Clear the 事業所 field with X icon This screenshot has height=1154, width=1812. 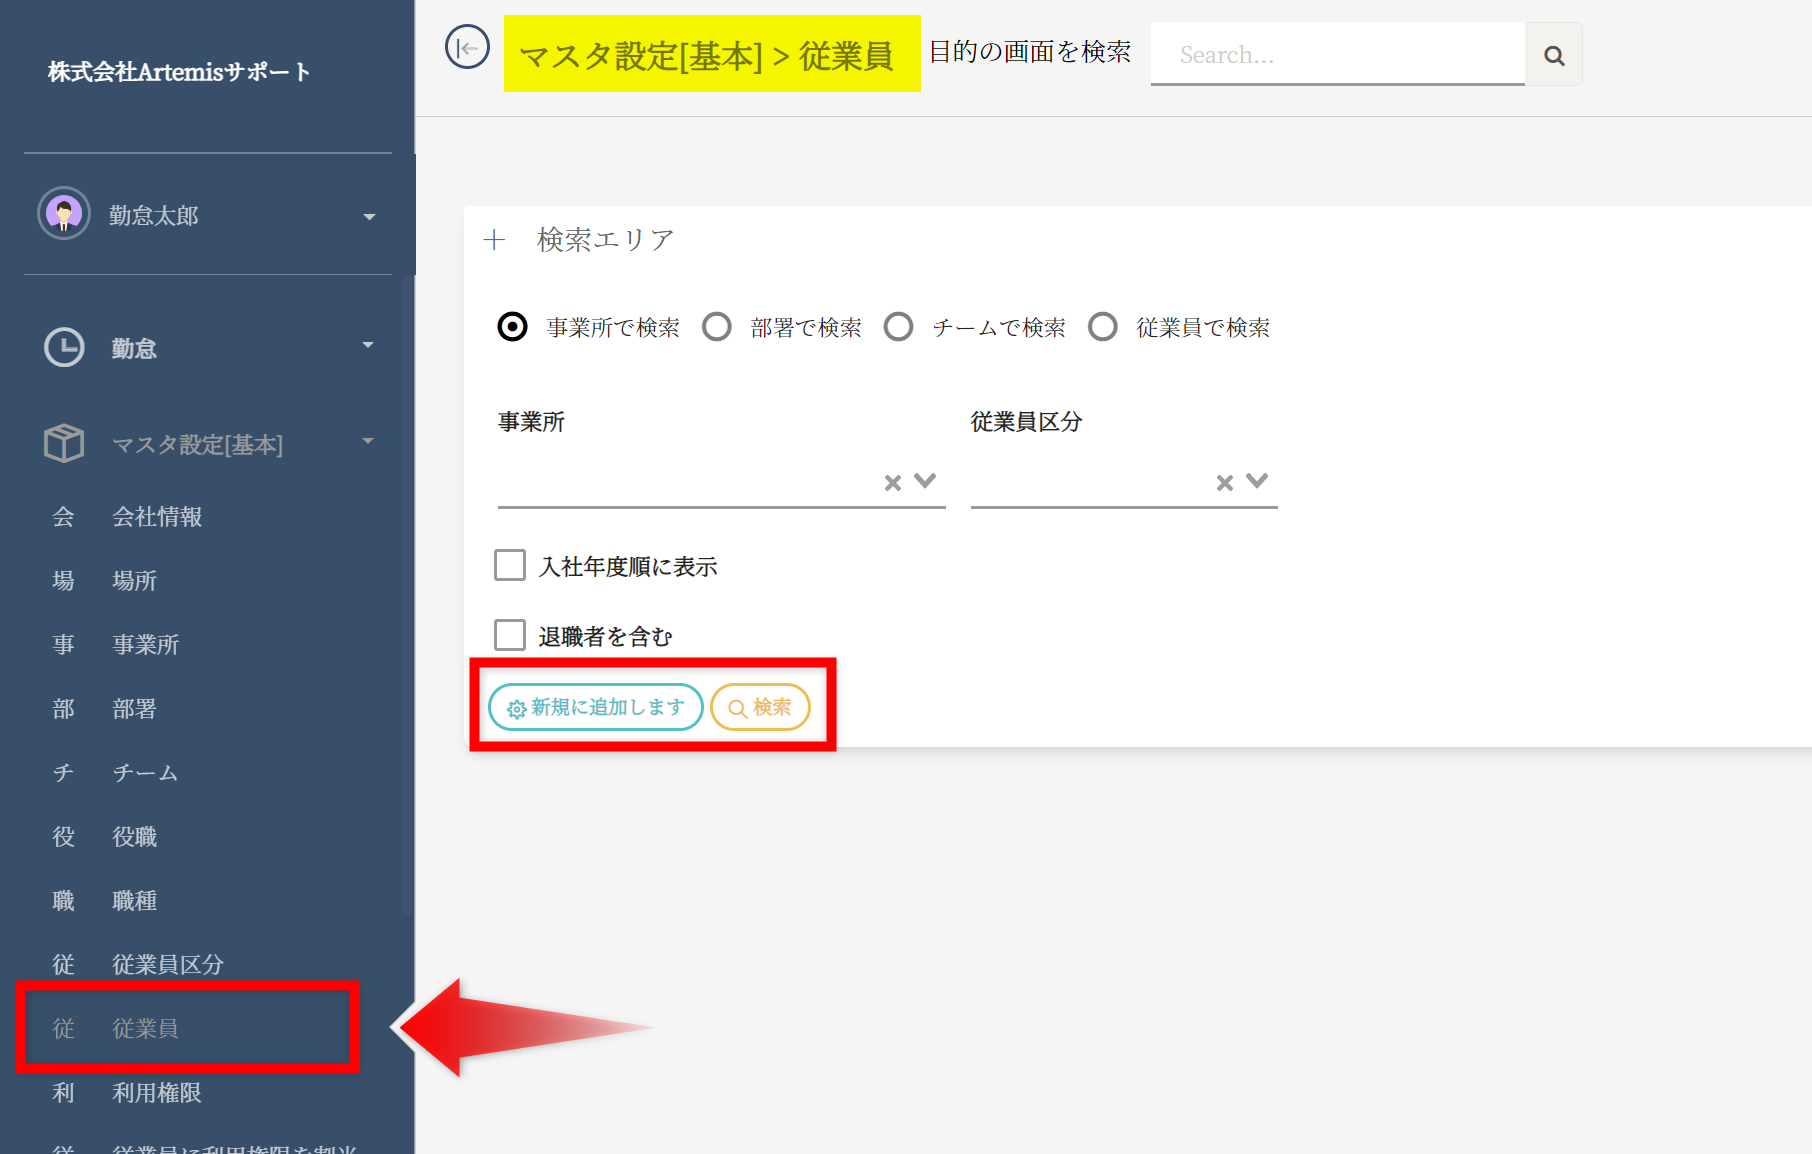(x=892, y=483)
